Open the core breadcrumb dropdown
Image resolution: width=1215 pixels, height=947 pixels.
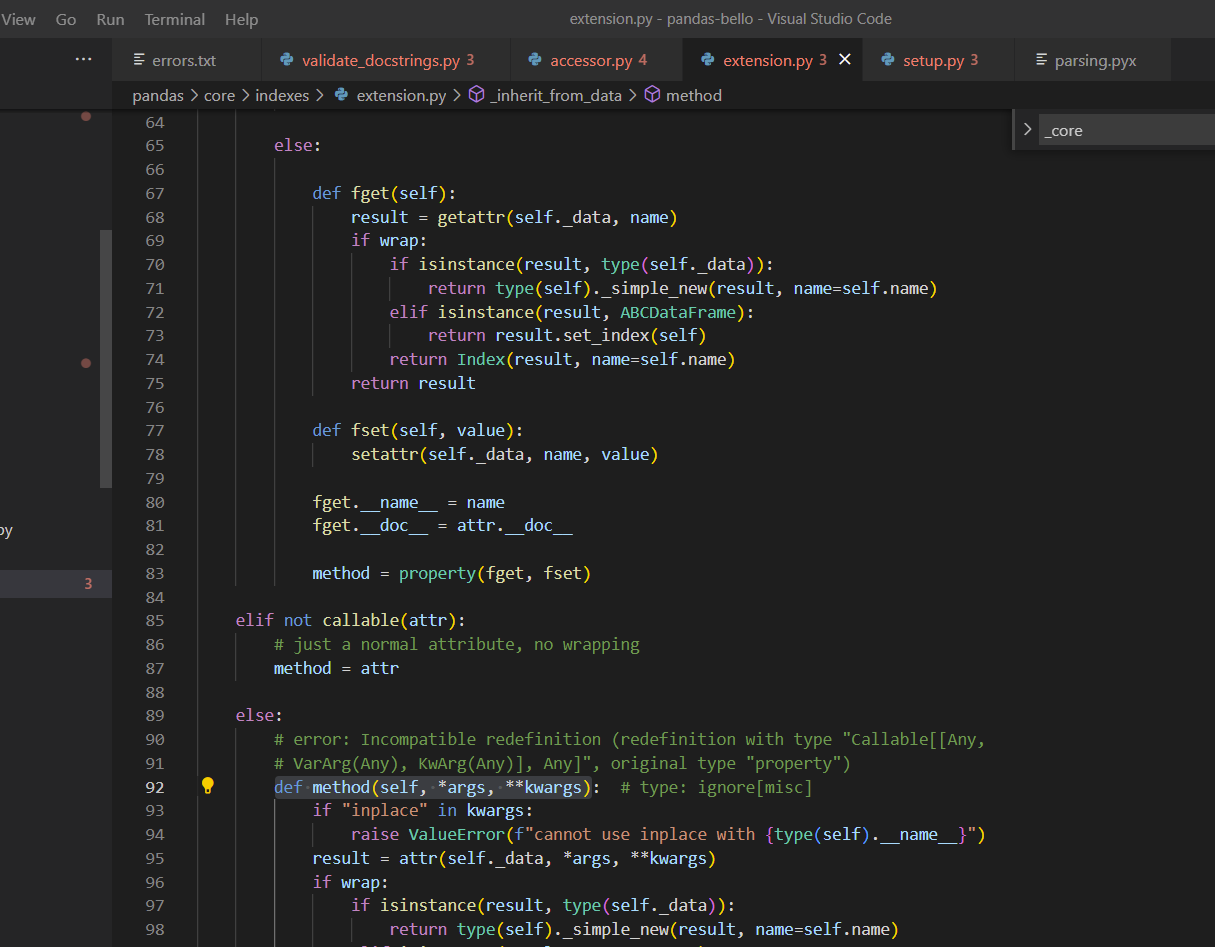tap(219, 95)
